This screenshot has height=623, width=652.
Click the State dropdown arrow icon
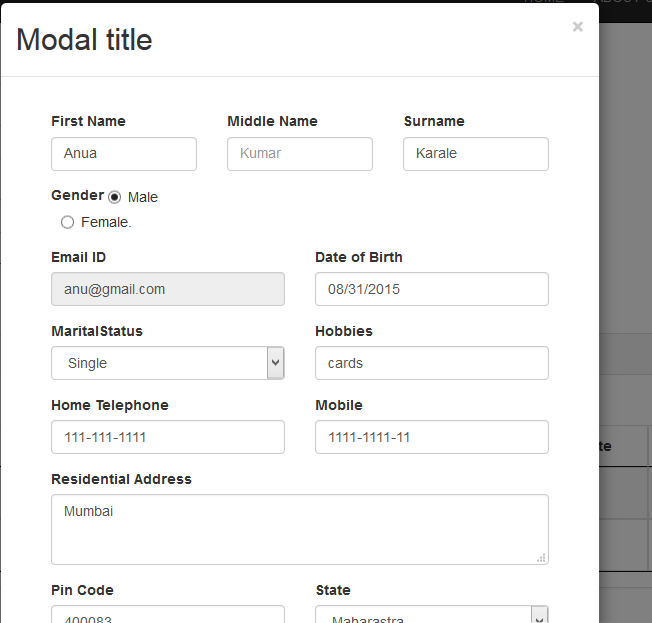click(x=540, y=615)
